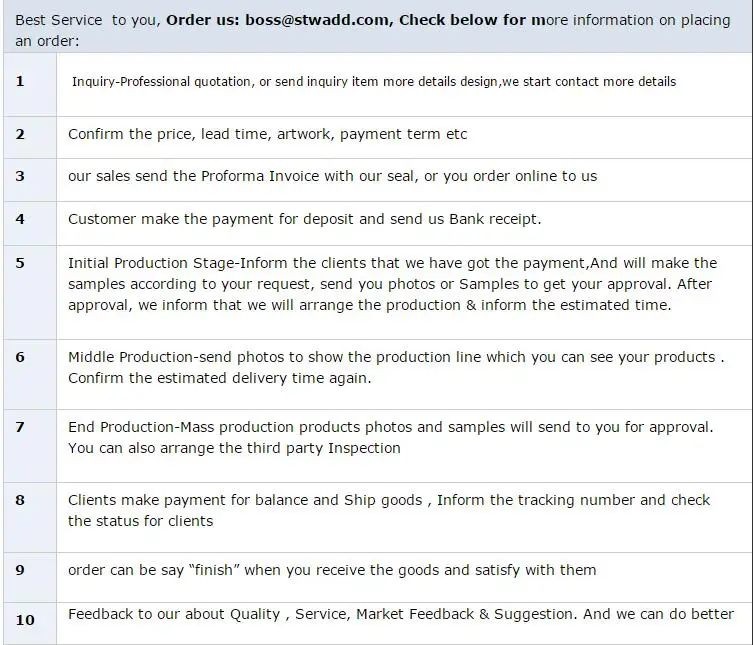Click step number 2 cell
The image size is (754, 645).
[x=30, y=138]
